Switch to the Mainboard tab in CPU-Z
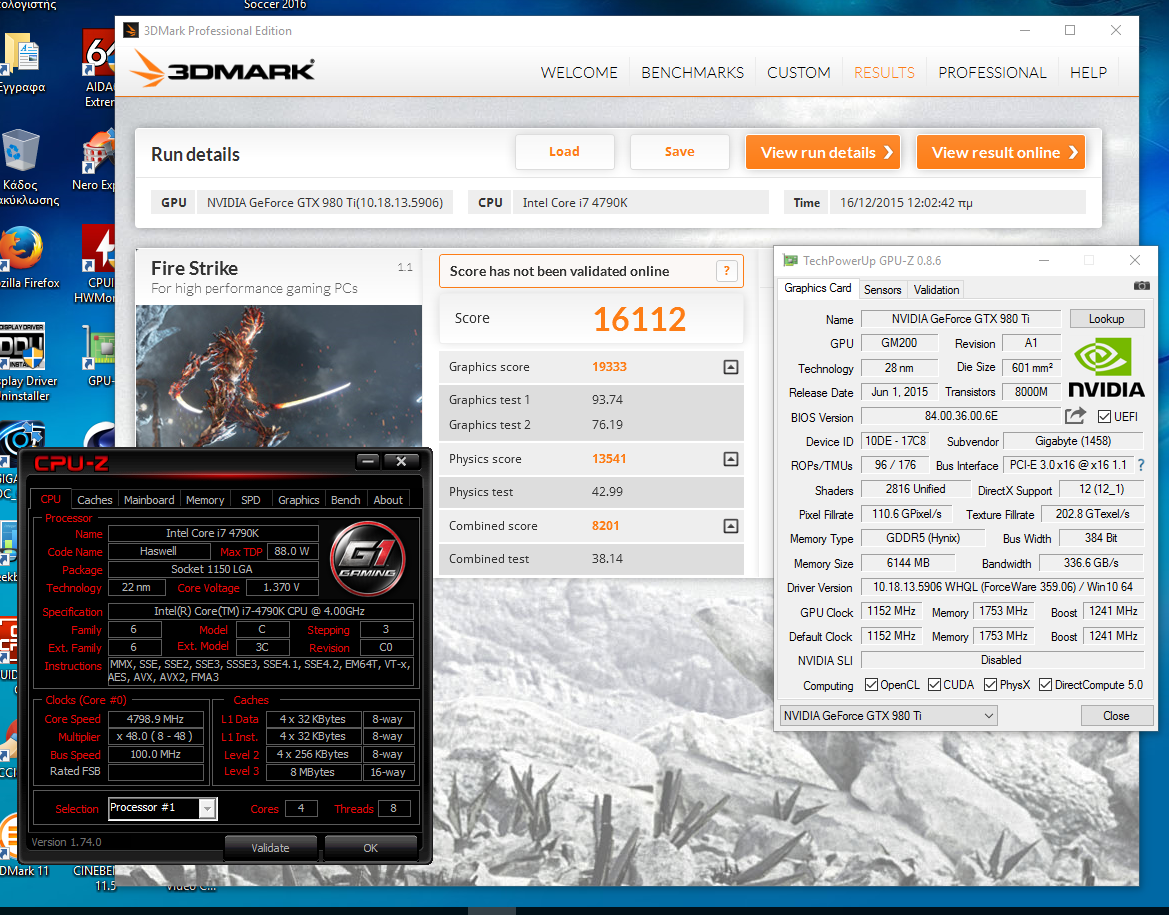 (x=149, y=500)
